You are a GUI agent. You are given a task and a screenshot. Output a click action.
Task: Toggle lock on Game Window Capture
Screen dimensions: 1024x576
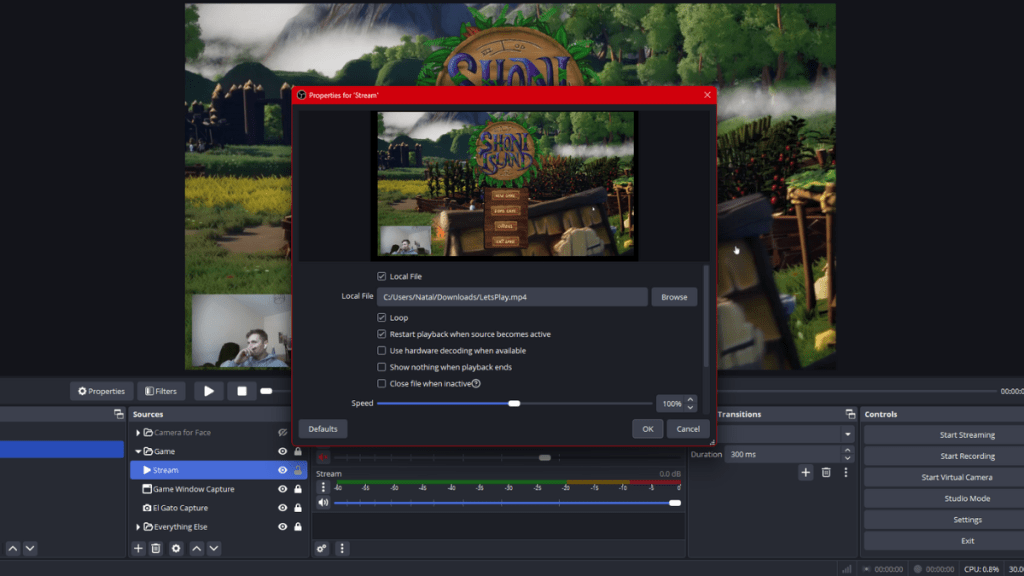point(298,489)
